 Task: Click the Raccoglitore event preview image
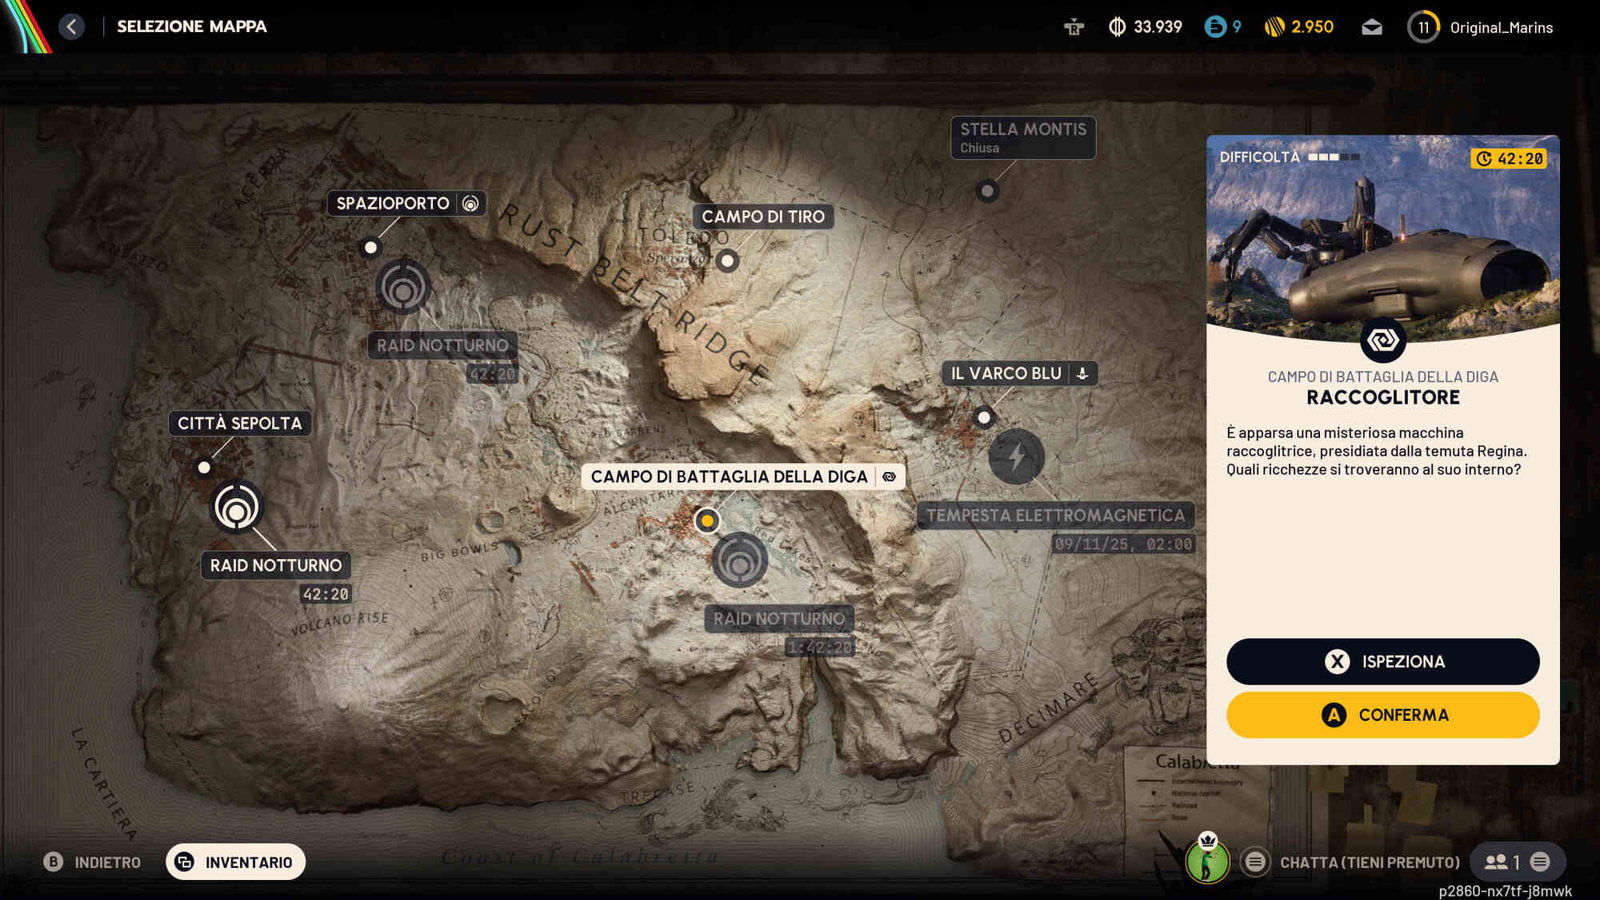click(x=1382, y=235)
